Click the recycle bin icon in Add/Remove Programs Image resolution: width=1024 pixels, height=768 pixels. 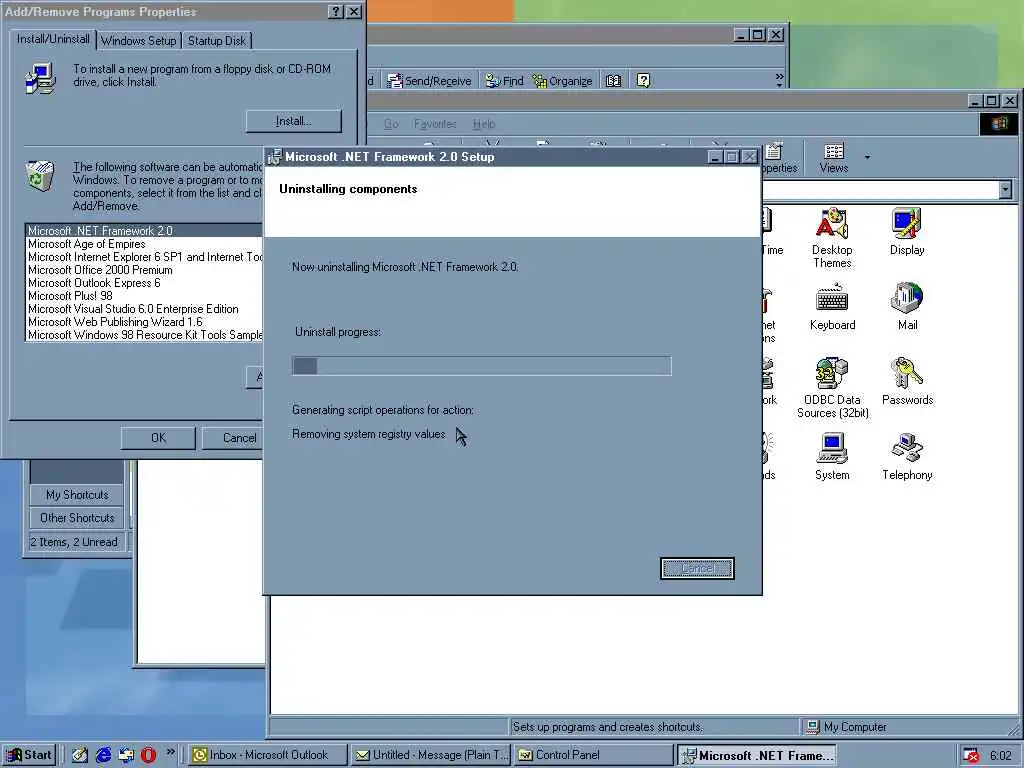coord(40,176)
